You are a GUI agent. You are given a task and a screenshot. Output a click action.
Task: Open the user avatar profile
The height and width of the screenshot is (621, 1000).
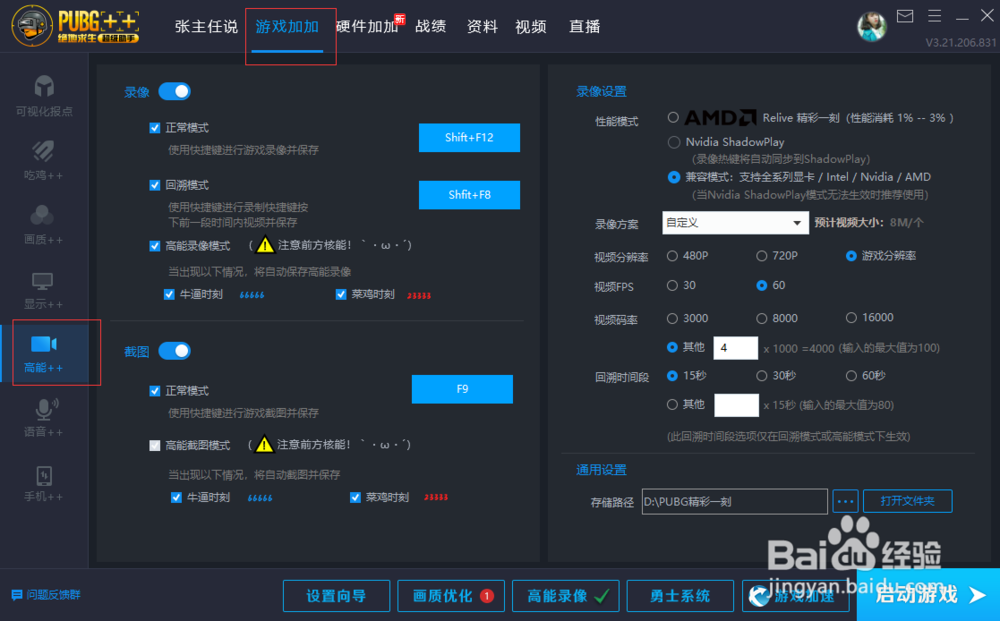pyautogui.click(x=871, y=26)
